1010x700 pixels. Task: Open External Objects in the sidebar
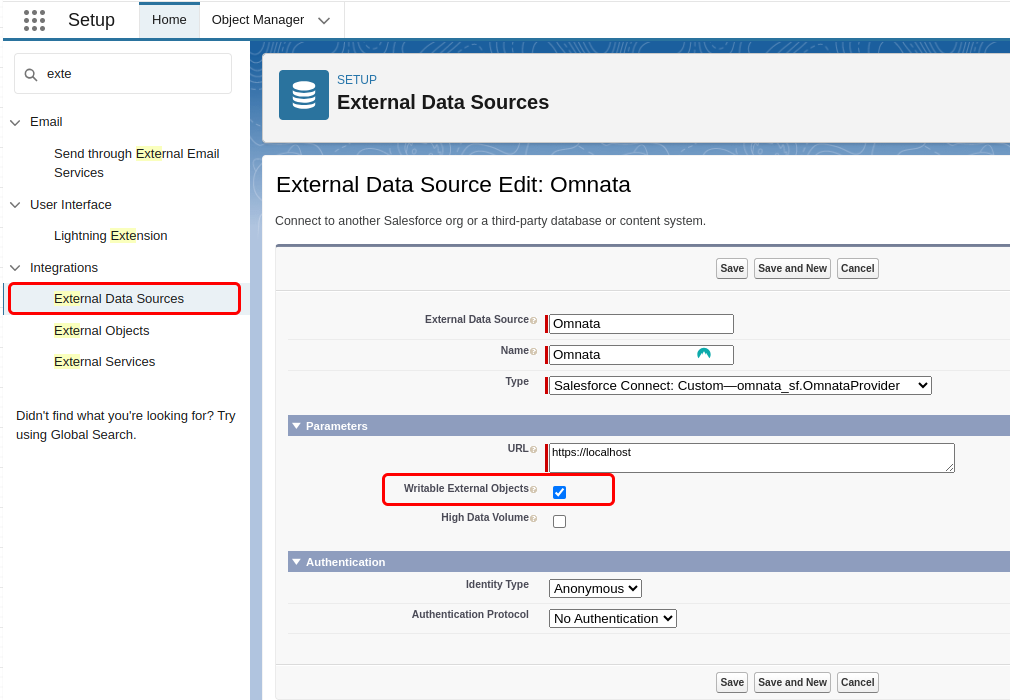(102, 331)
